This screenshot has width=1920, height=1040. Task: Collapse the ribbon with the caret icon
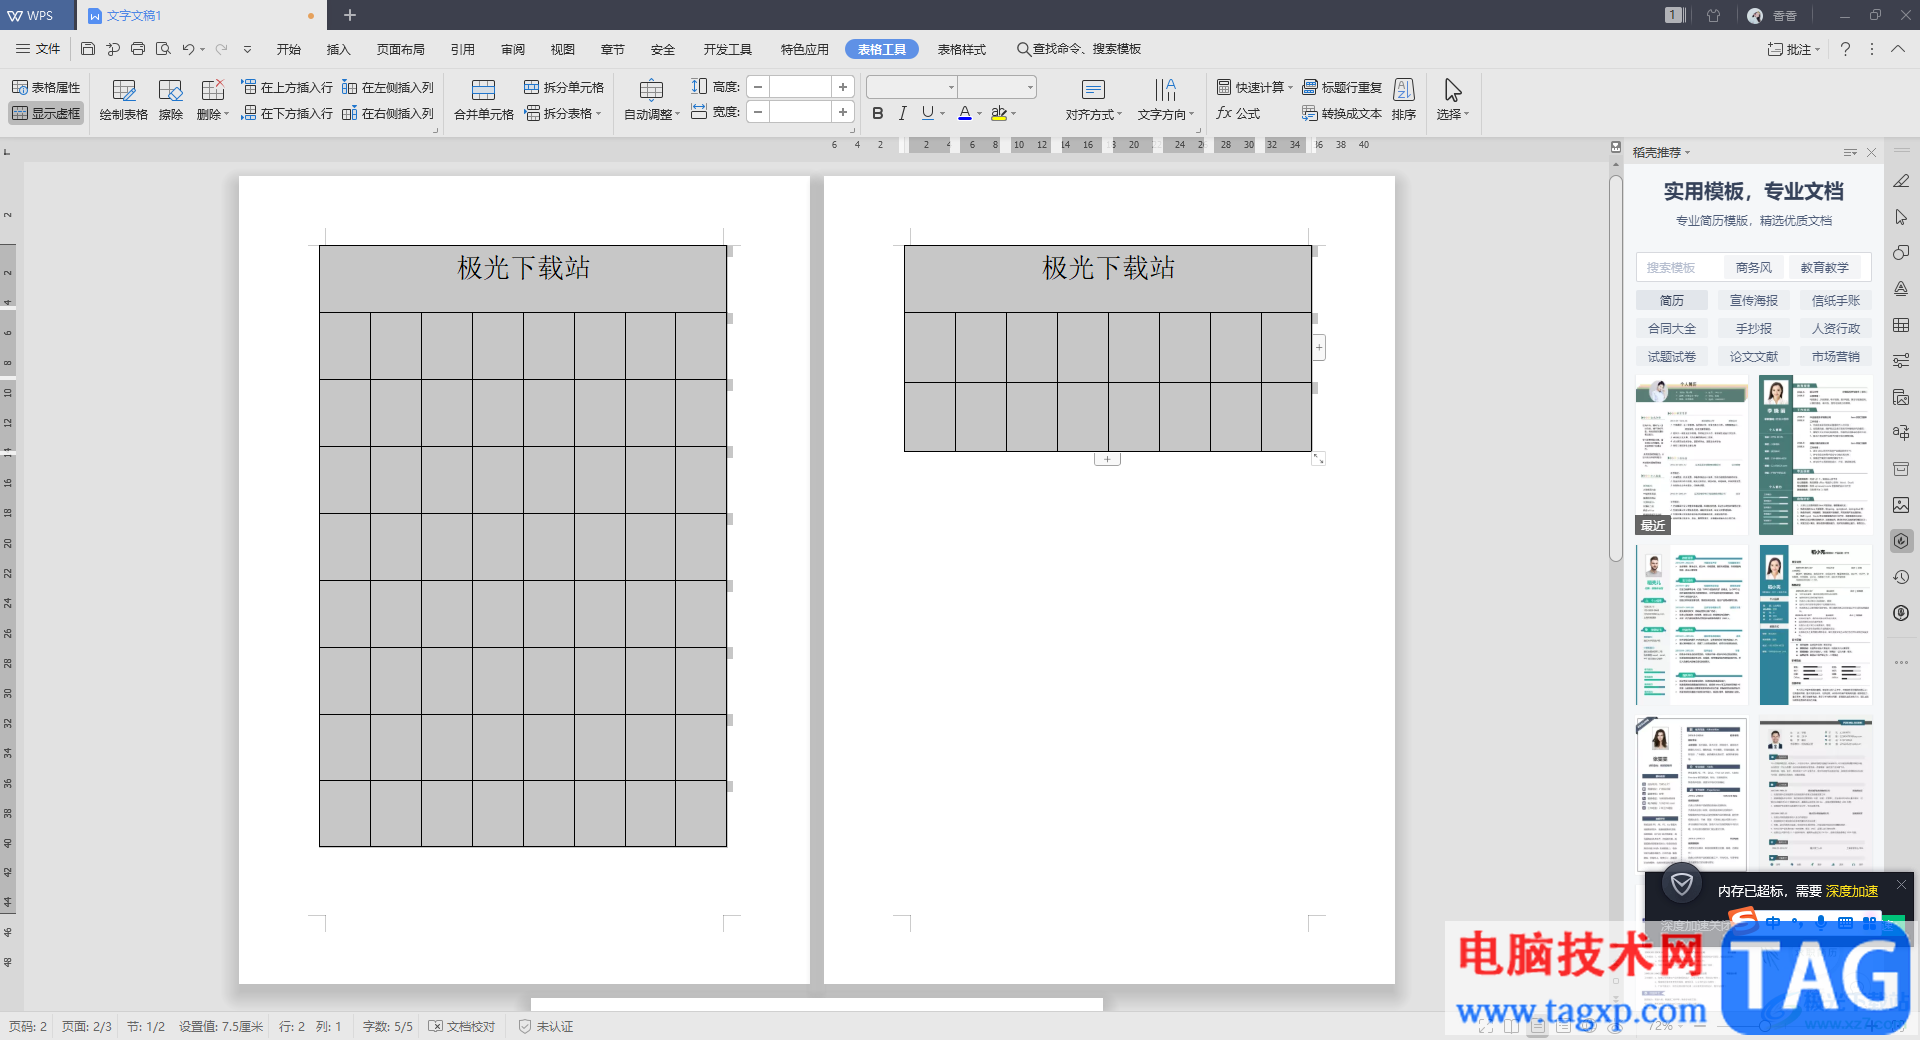click(1897, 49)
